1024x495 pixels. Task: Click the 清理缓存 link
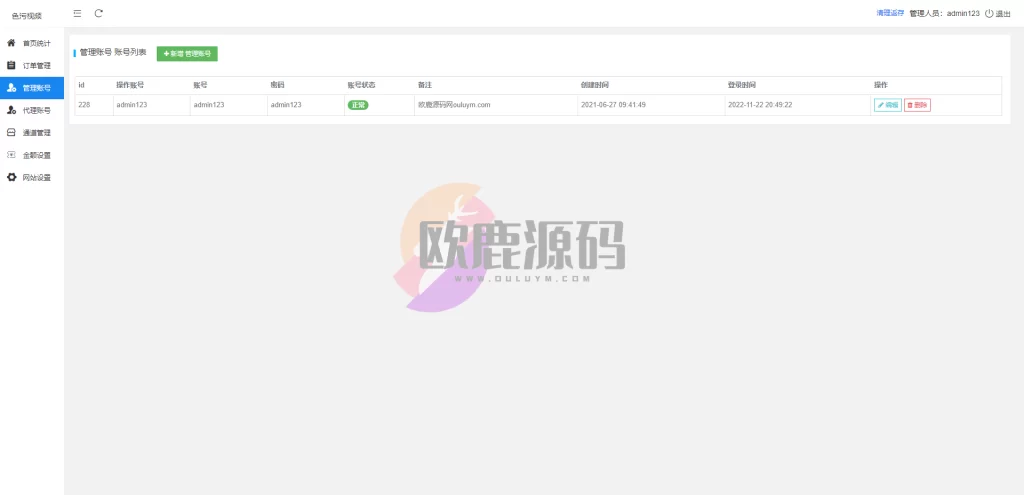[x=890, y=13]
